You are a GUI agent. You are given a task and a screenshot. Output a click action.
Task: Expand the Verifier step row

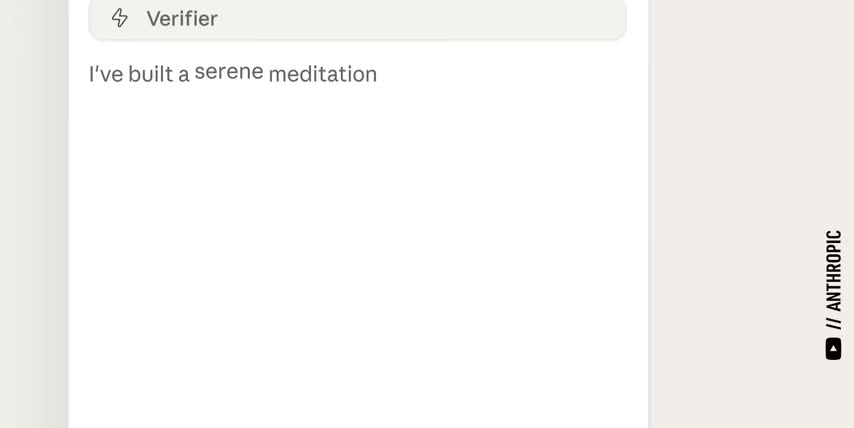tap(357, 18)
